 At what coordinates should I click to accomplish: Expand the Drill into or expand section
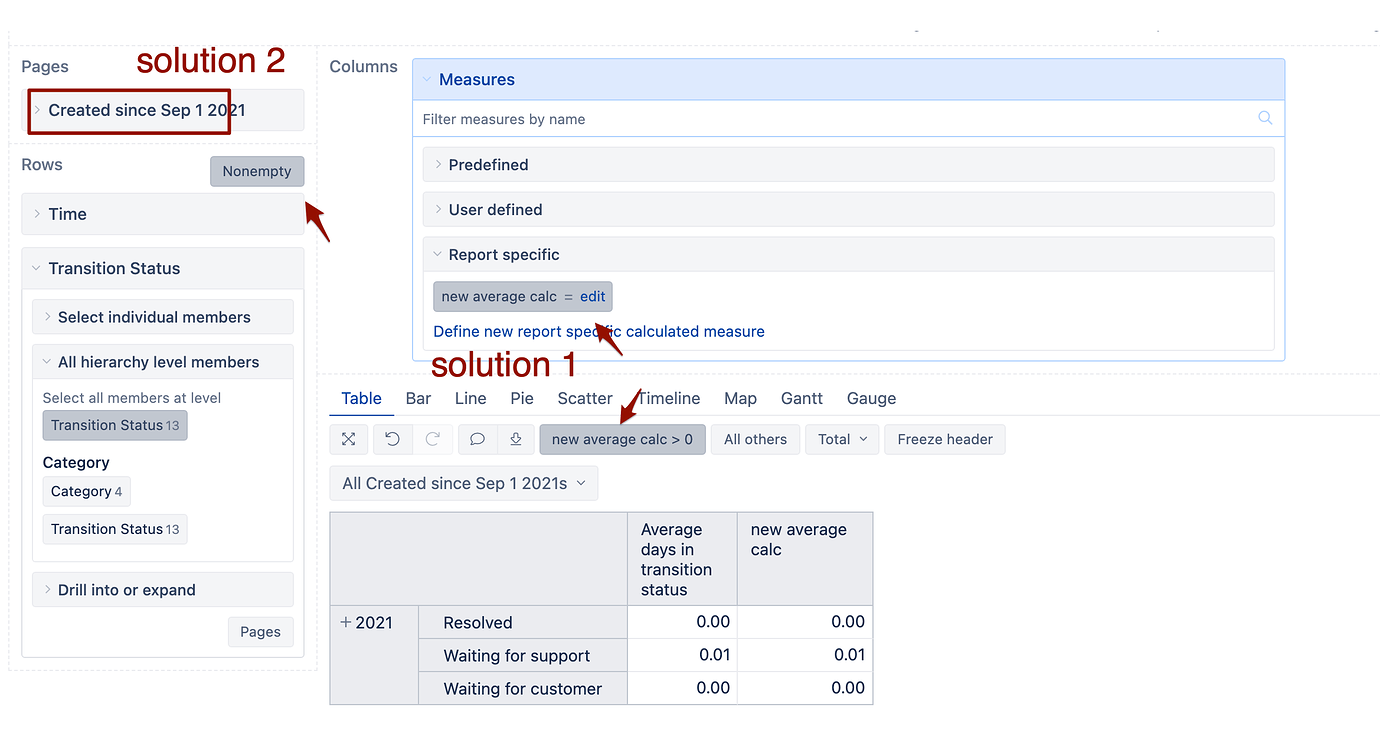[126, 590]
